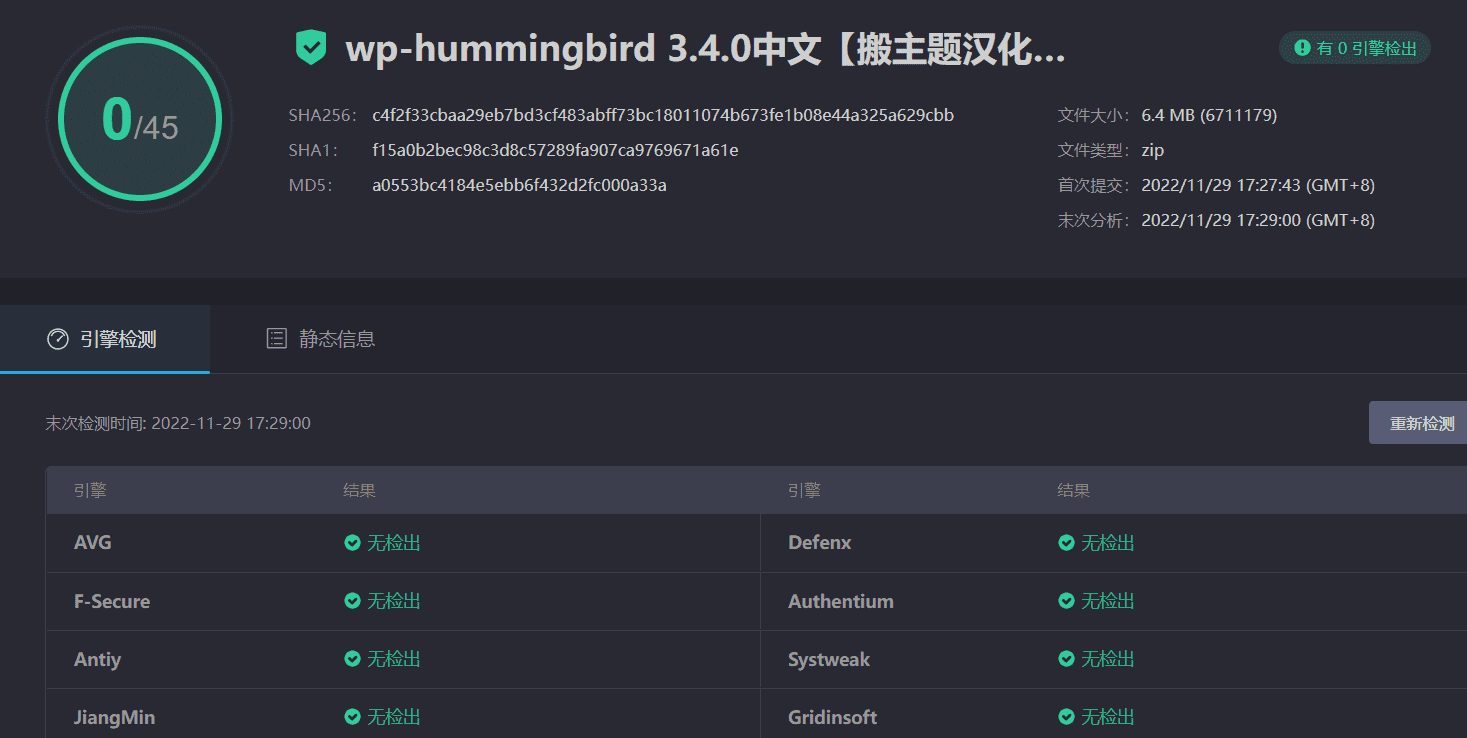Click the F-Secure engine name

pos(112,601)
